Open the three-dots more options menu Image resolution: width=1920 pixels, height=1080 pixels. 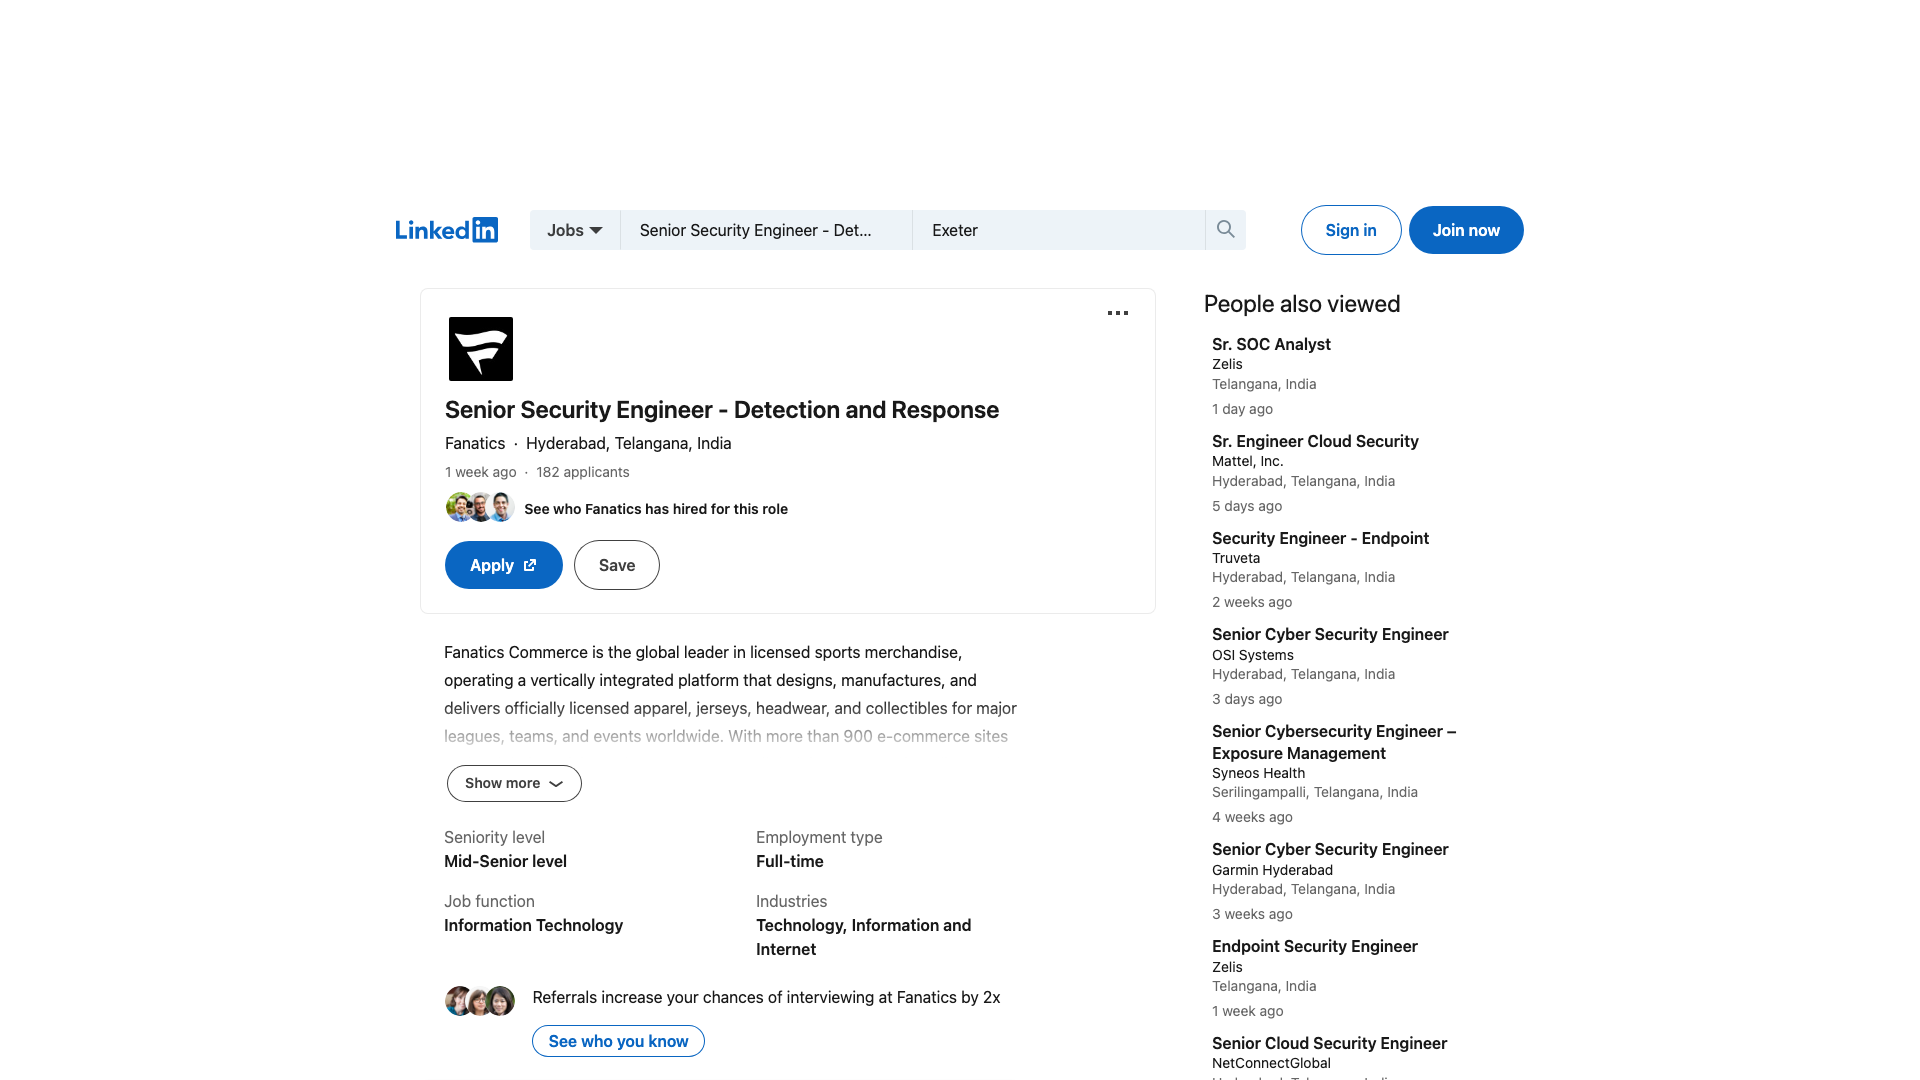point(1118,313)
